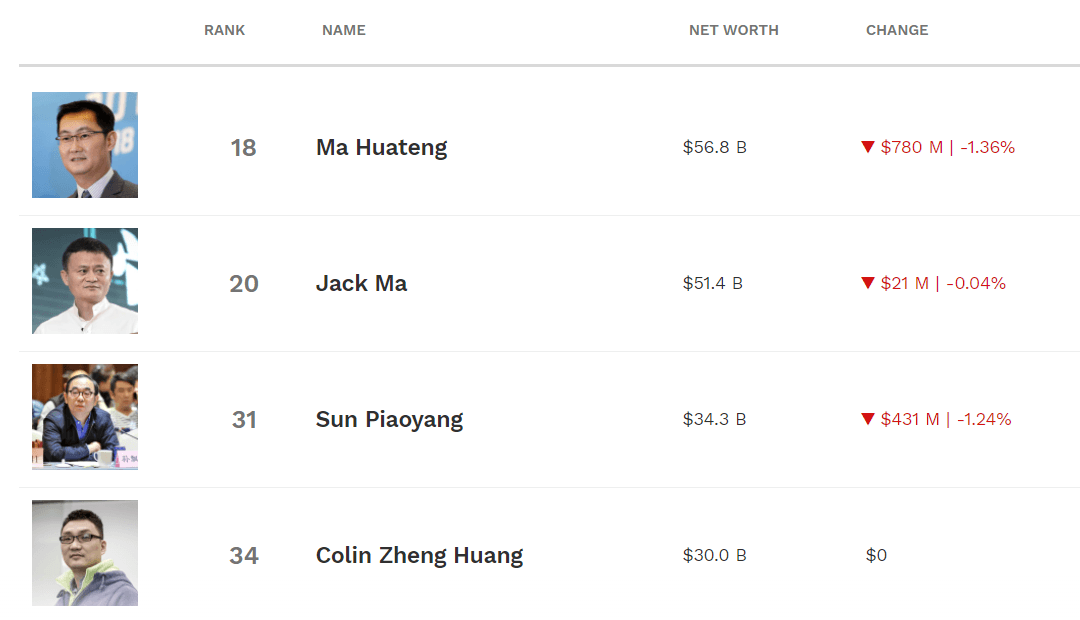Click rank number 20
Screen dimensions: 1080x620
(244, 284)
